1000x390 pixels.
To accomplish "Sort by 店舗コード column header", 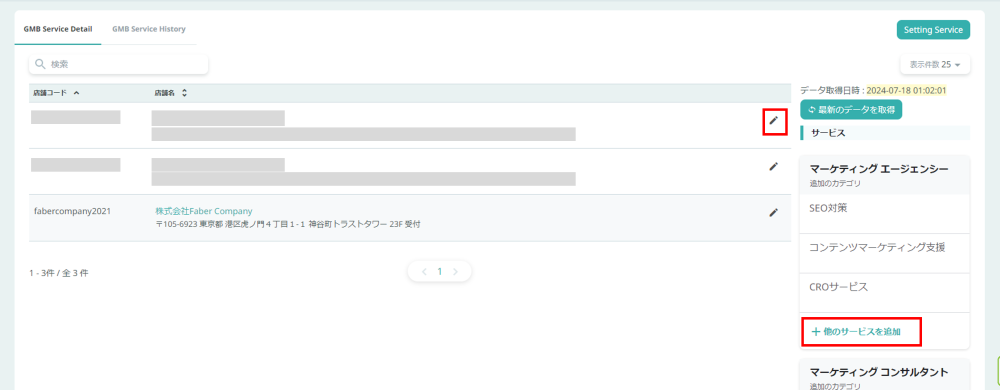I will (x=56, y=93).
